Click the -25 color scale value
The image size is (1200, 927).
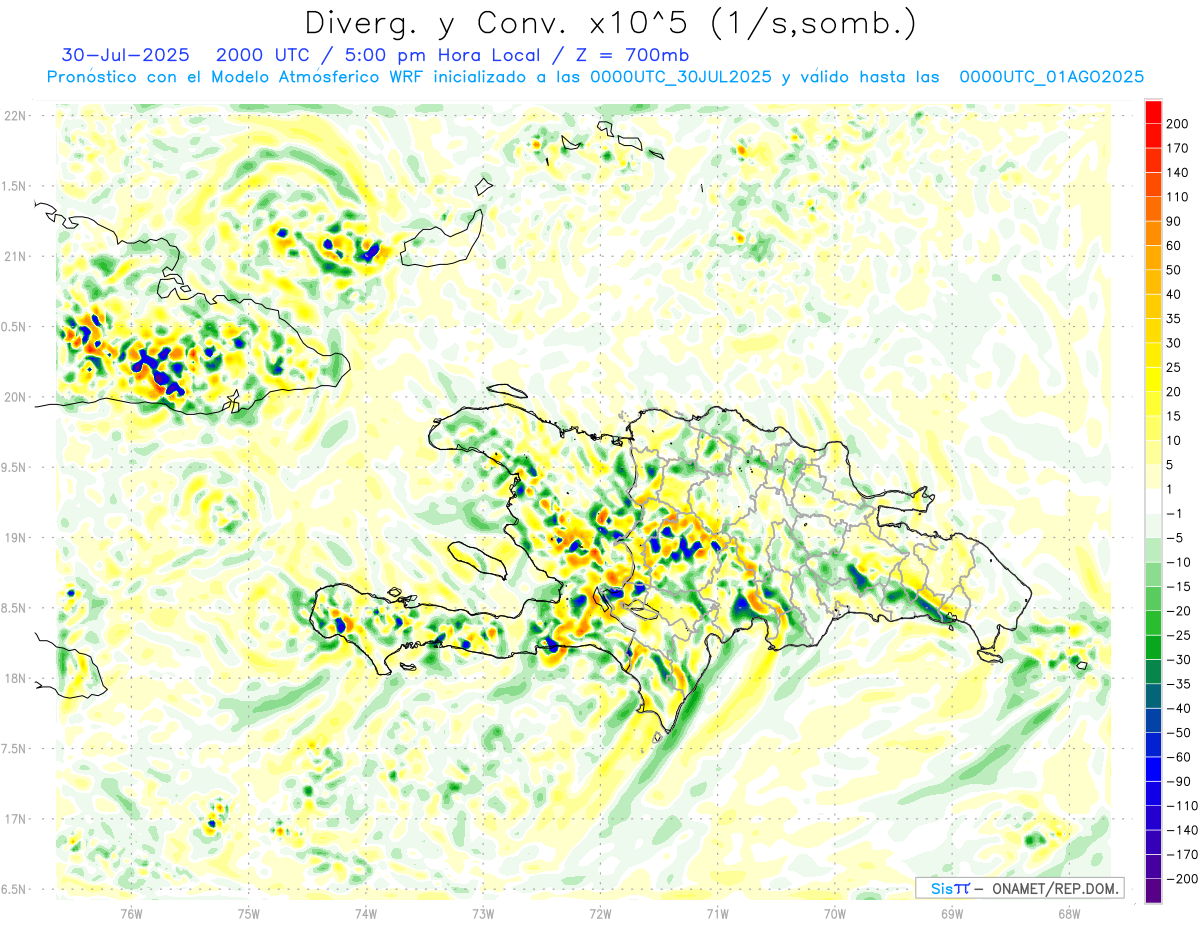(x=1177, y=635)
